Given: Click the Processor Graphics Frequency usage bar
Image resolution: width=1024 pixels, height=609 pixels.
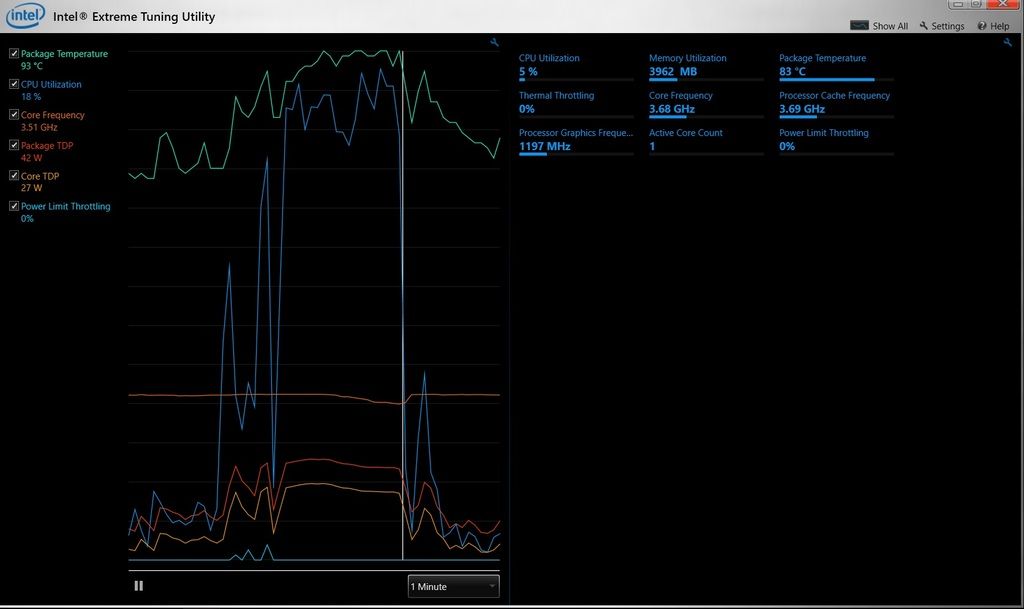Looking at the screenshot, I should point(576,154).
